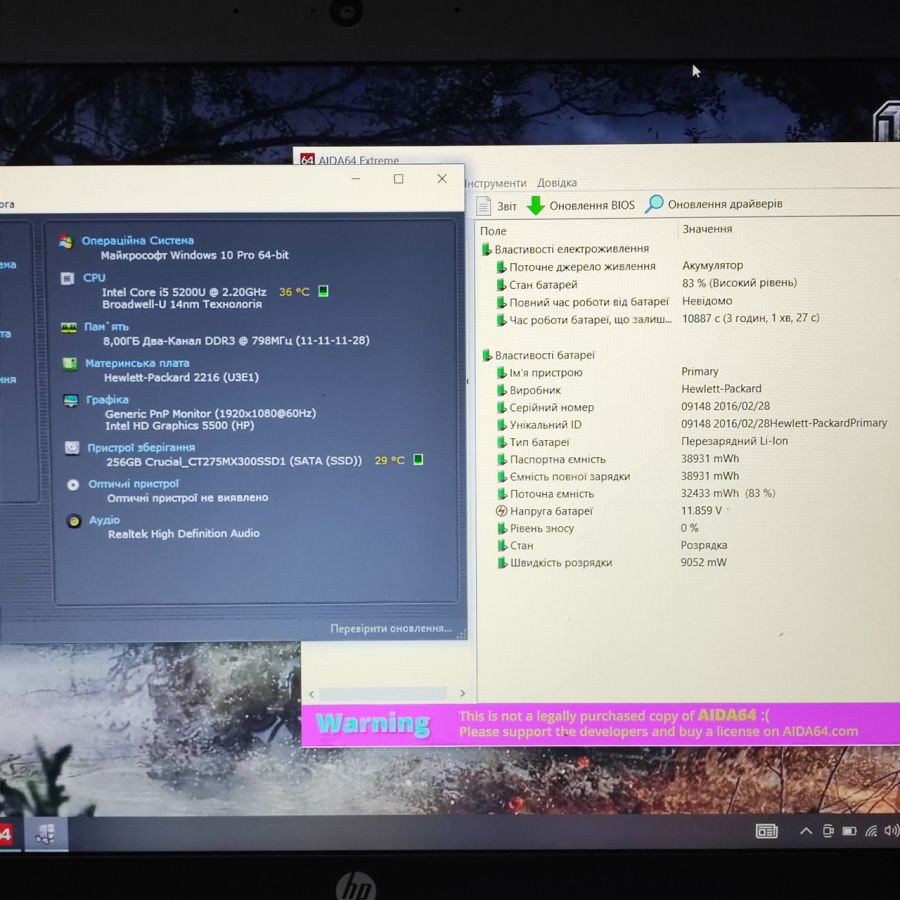Click the green temperature indicator next to 29 °C

tap(418, 459)
